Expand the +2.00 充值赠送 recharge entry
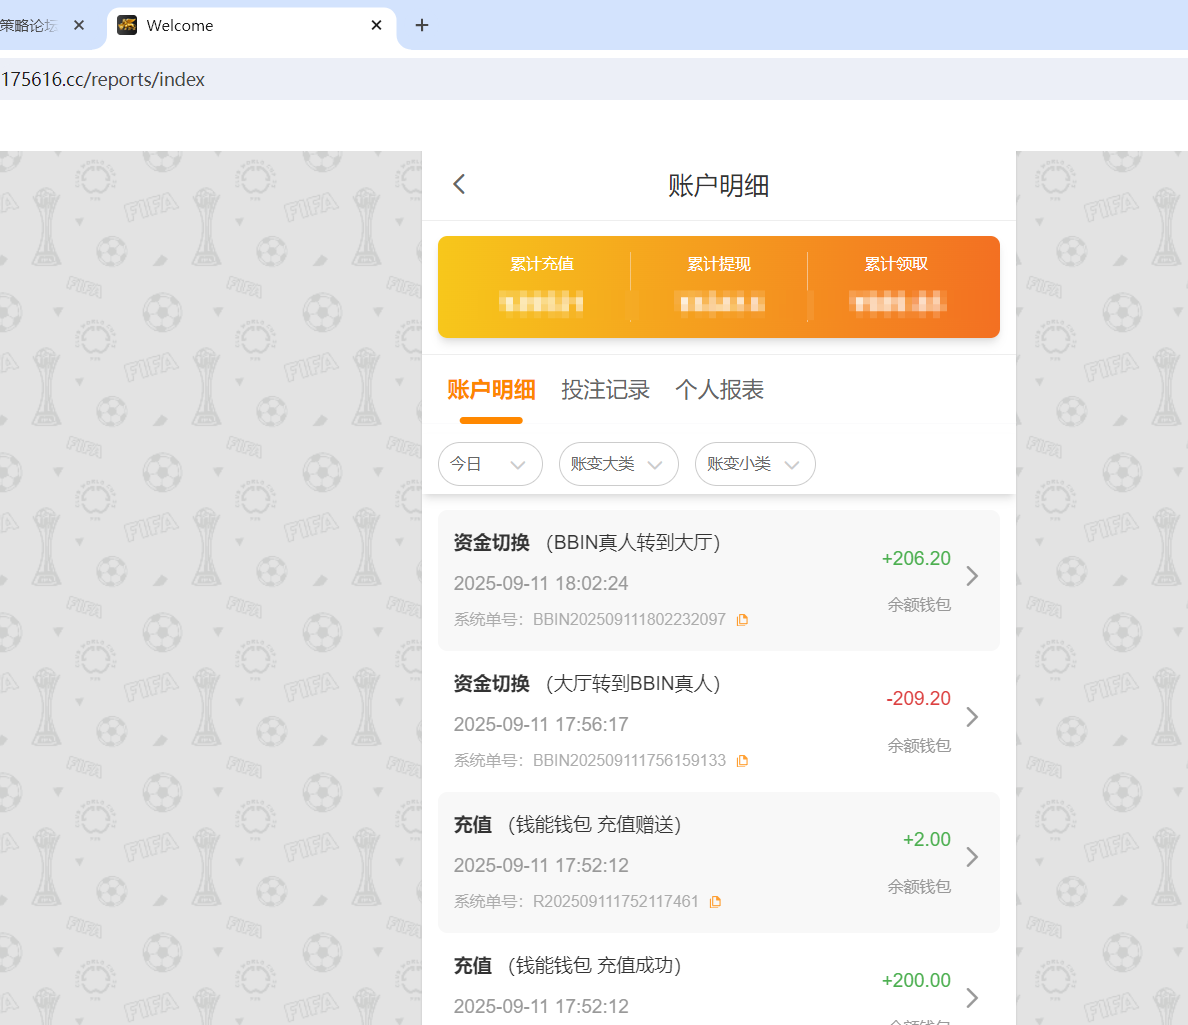 [x=971, y=857]
